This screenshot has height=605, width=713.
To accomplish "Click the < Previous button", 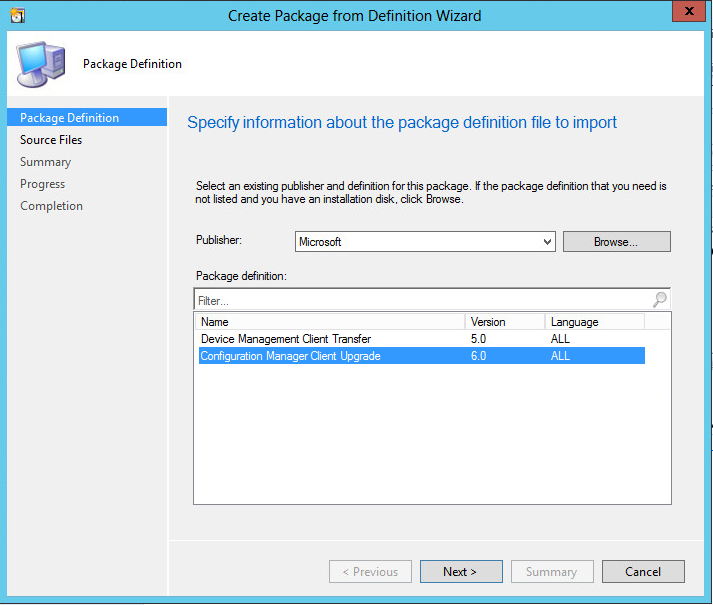I will (x=370, y=571).
